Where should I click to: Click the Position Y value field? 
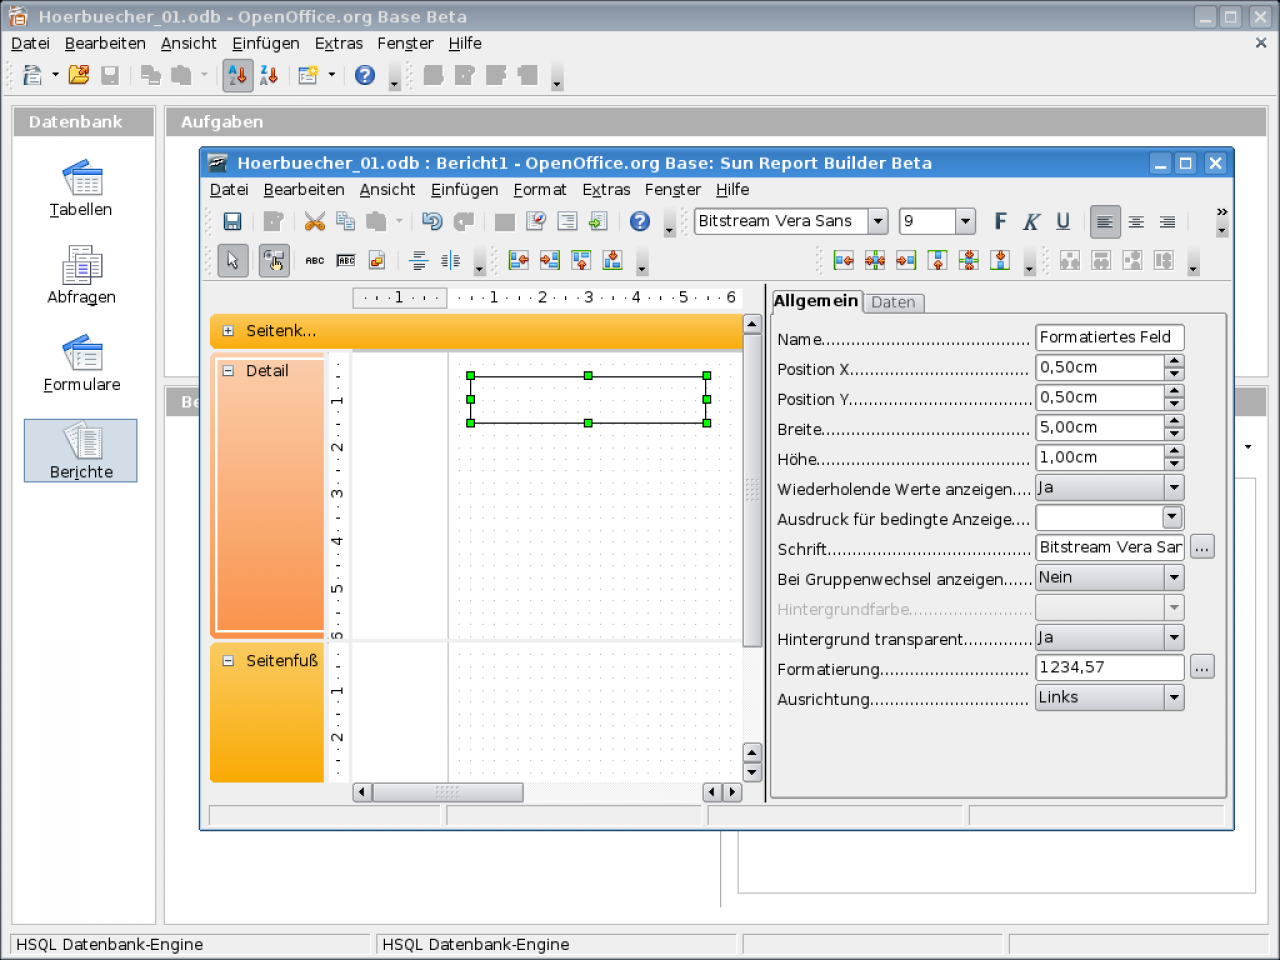point(1100,397)
